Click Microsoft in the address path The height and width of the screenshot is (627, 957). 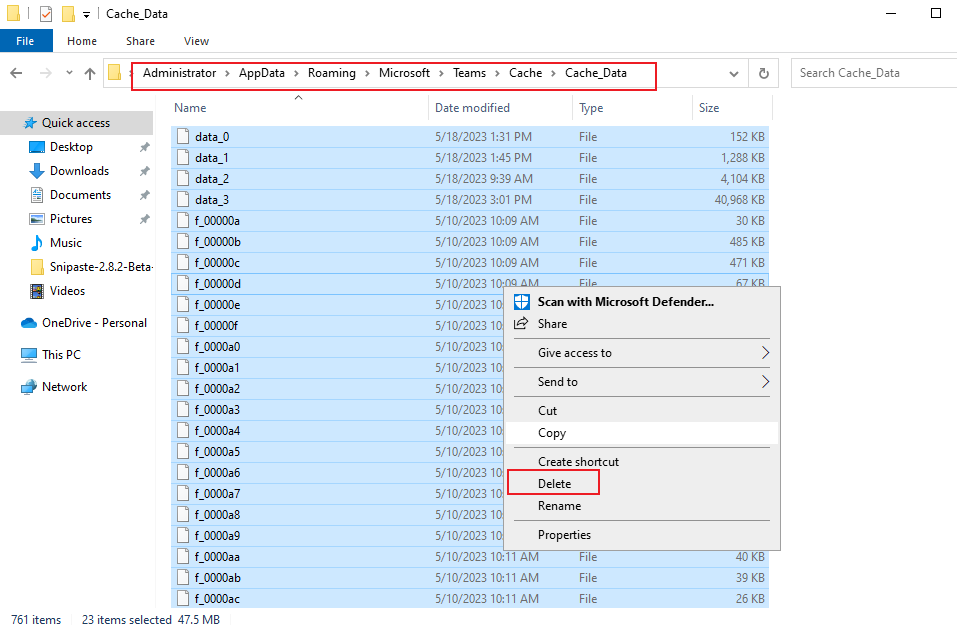tap(404, 73)
